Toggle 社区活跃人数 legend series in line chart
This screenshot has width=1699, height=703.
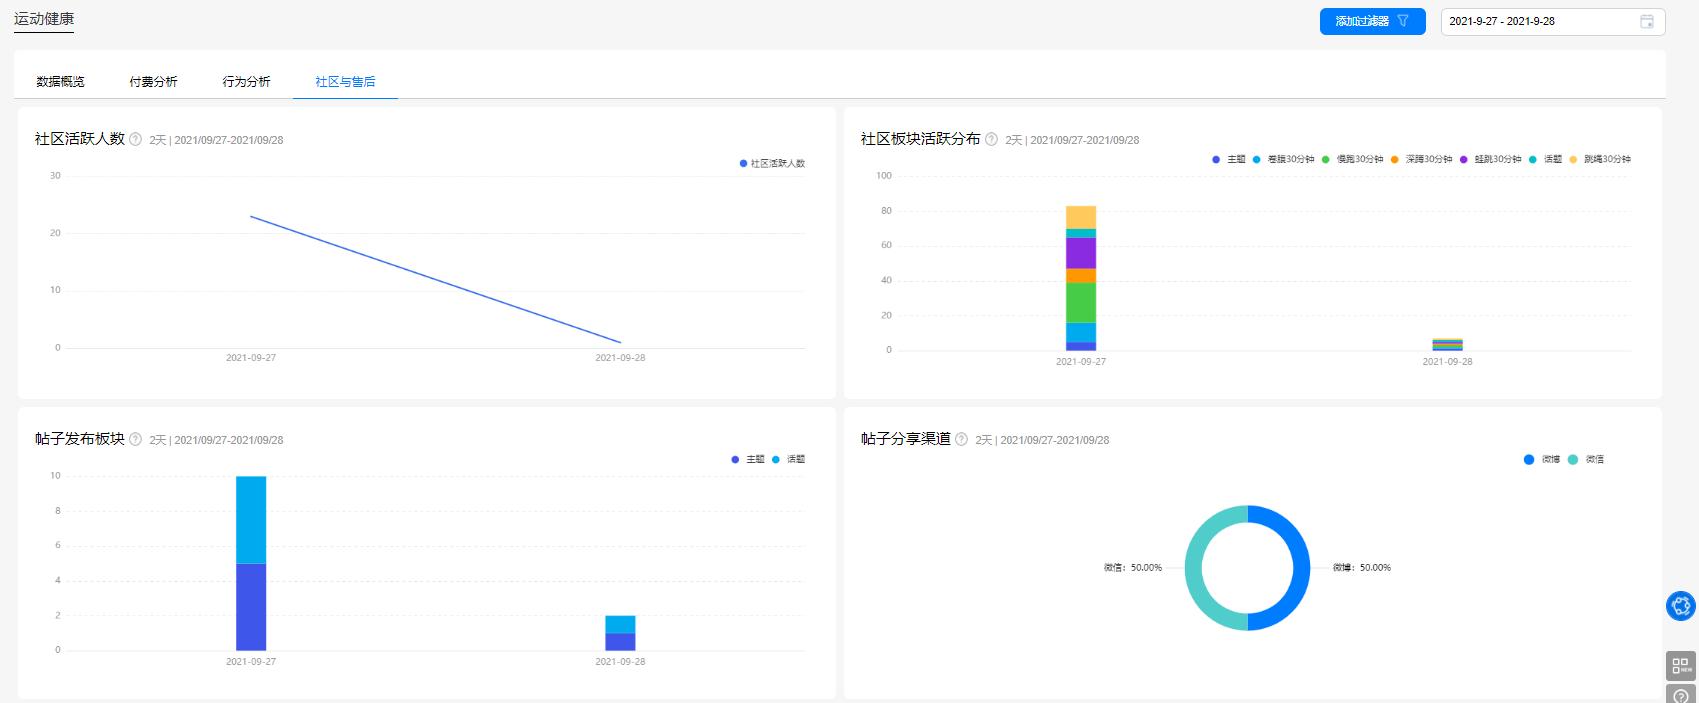point(772,163)
